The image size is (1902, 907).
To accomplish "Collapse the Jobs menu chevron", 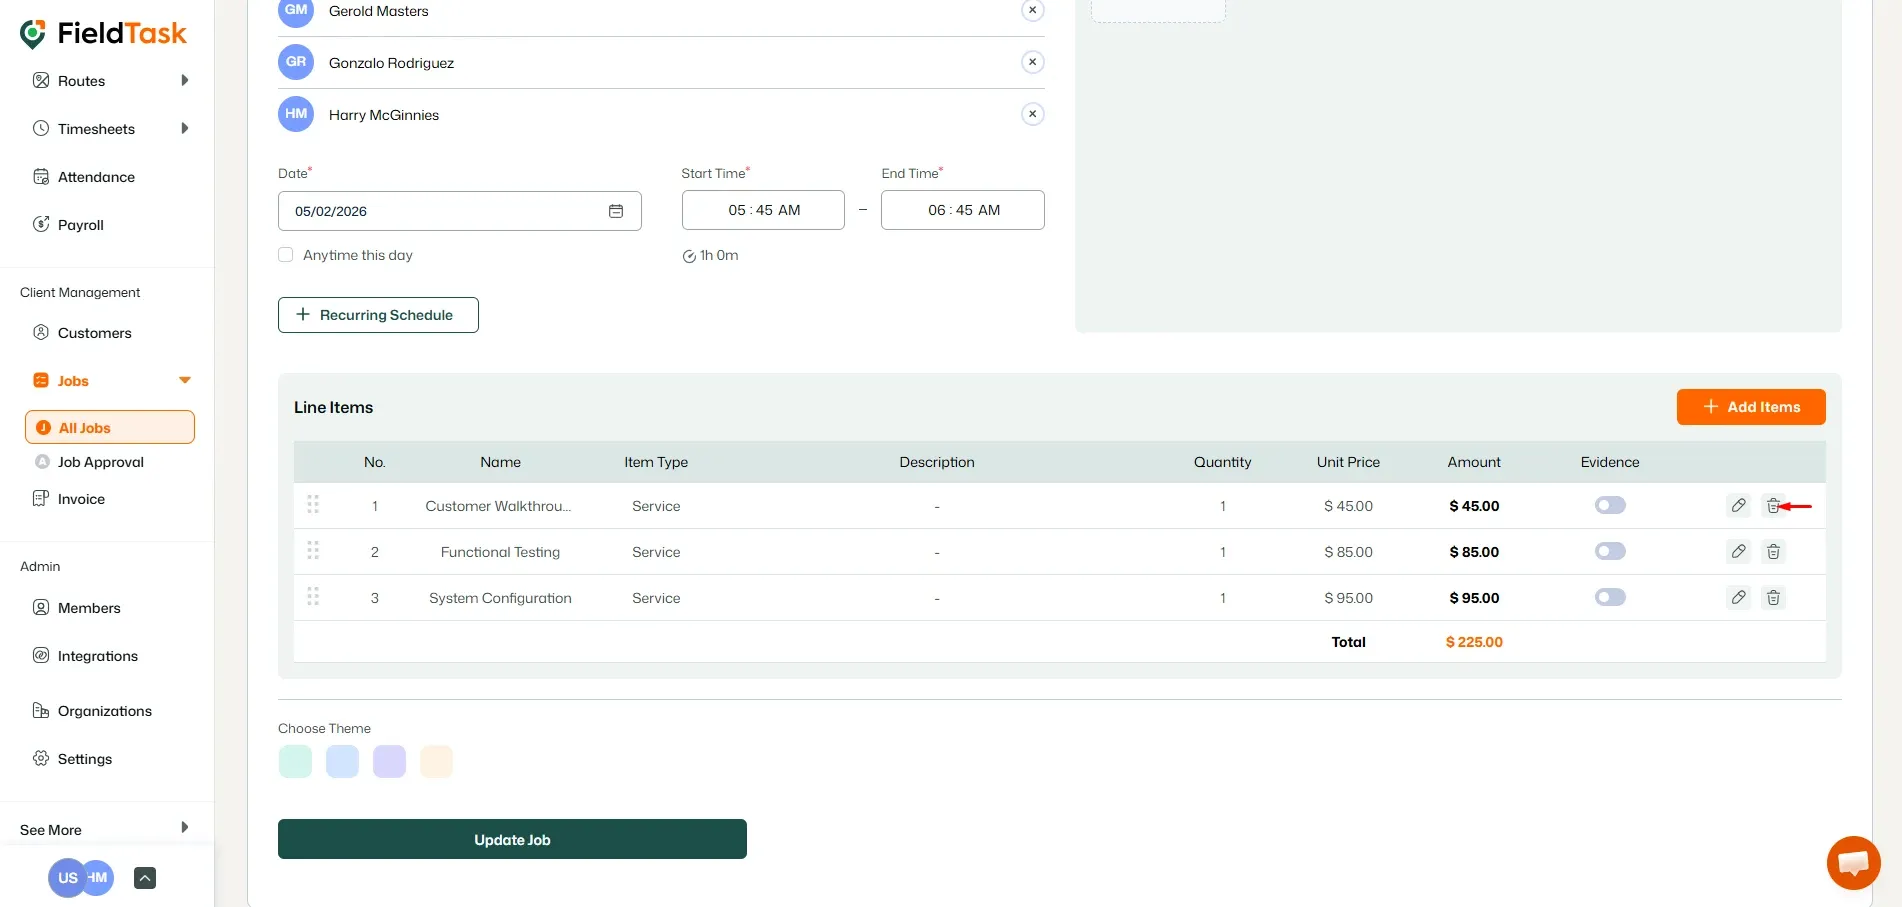I will click(x=184, y=380).
